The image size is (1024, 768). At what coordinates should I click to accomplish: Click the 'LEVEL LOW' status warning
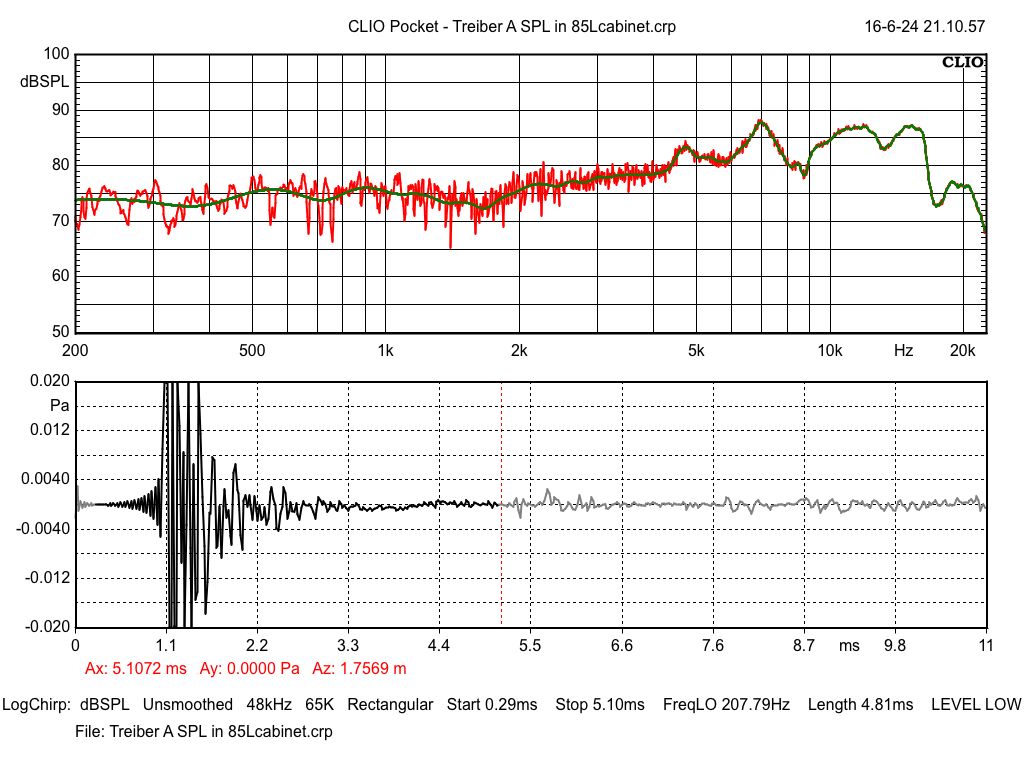976,705
